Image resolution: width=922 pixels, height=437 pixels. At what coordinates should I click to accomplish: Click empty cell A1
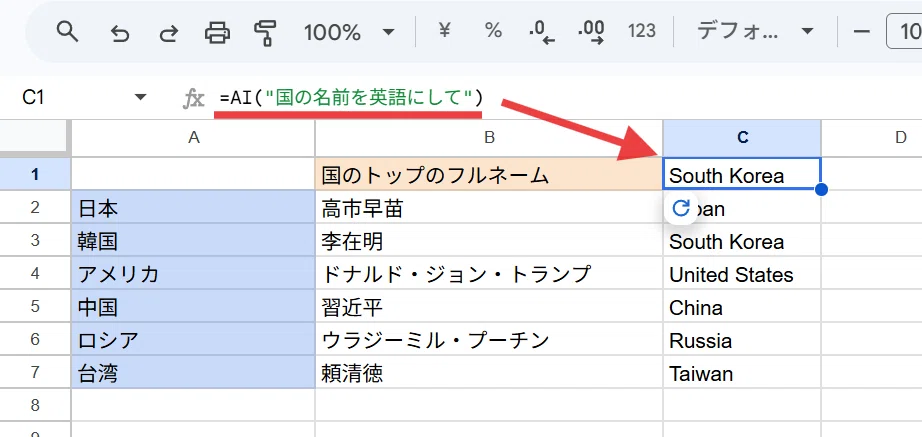click(193, 174)
